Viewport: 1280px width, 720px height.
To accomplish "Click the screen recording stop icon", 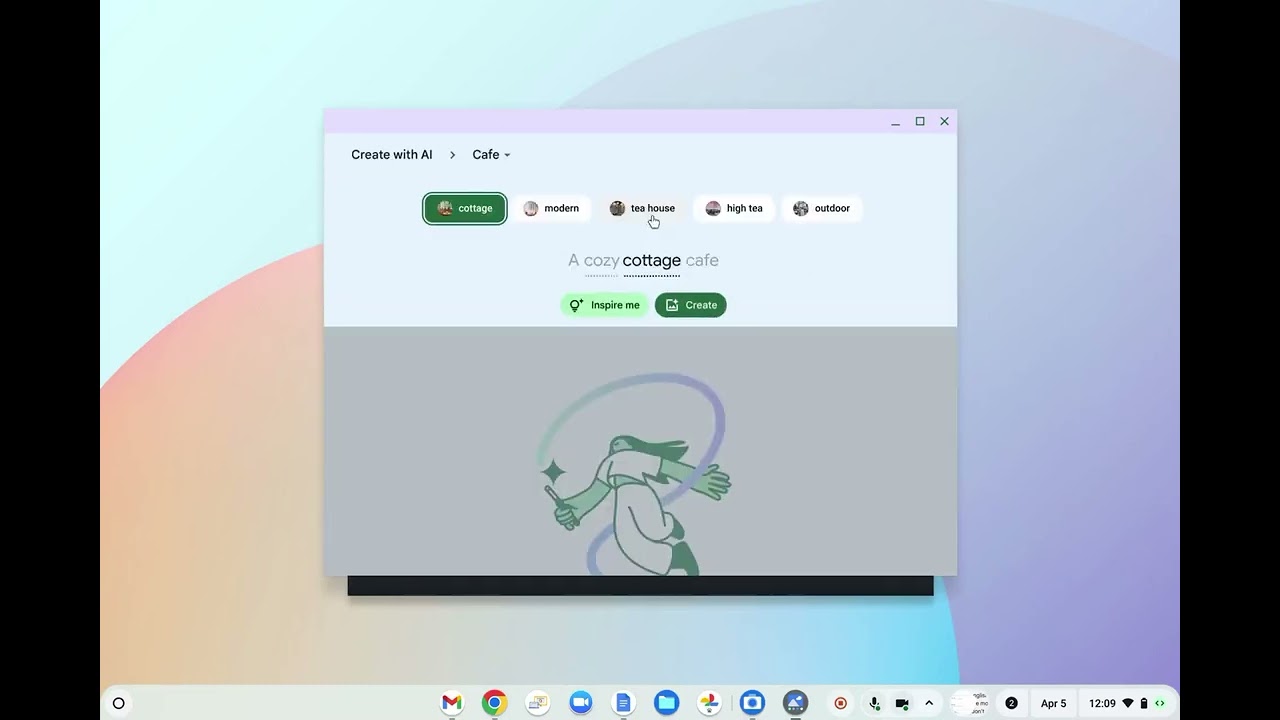I will pyautogui.click(x=840, y=703).
